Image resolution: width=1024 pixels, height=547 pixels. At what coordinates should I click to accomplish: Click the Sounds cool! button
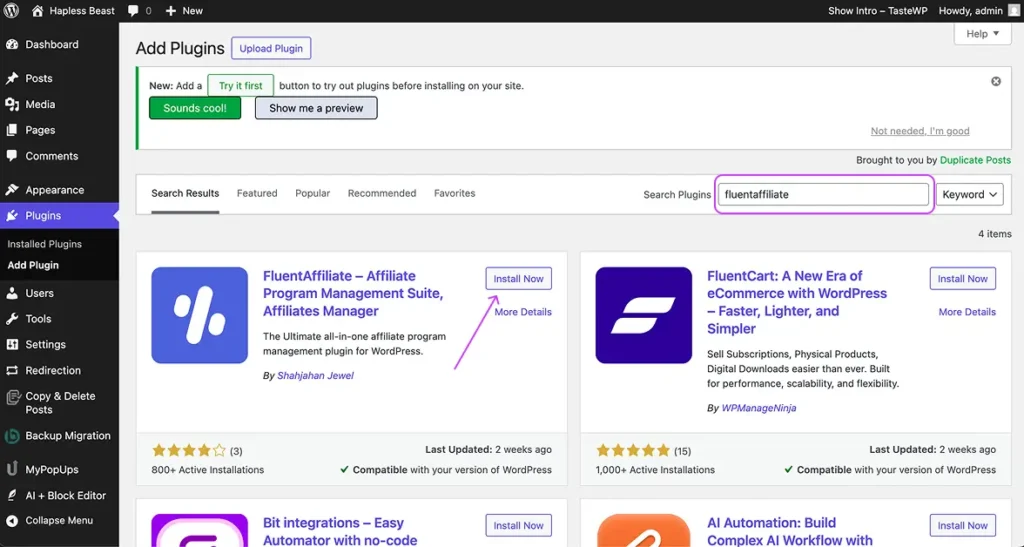tap(195, 108)
